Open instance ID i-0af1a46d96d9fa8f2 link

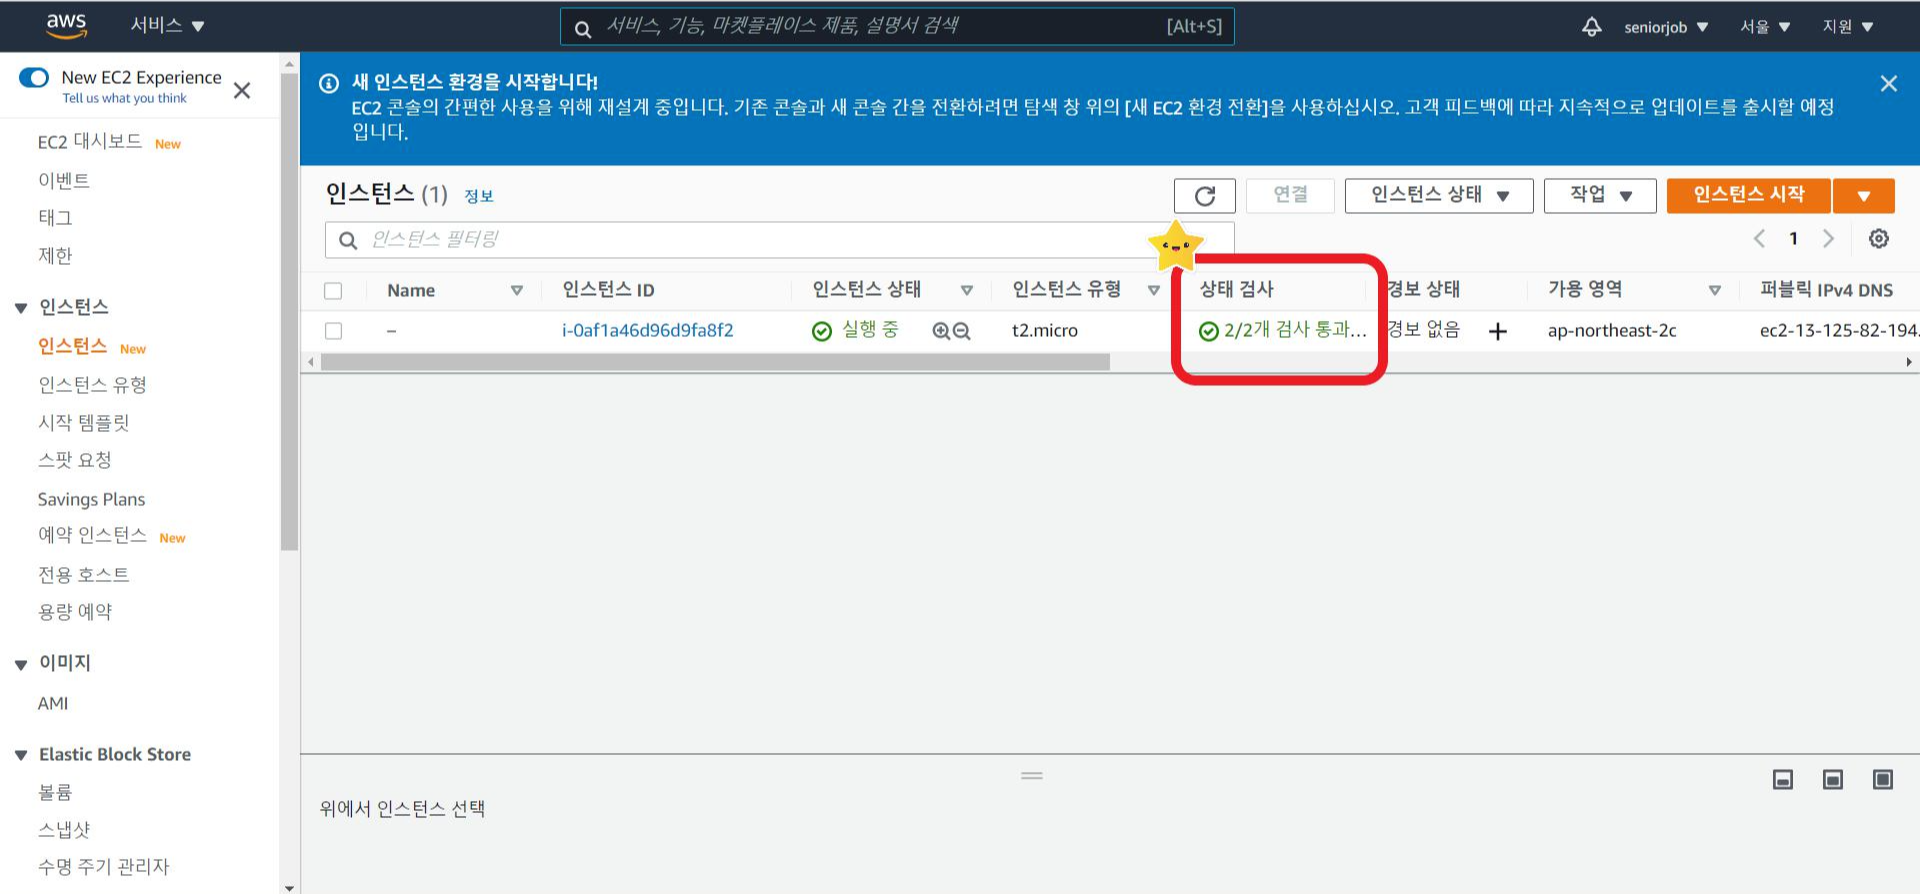(x=648, y=330)
